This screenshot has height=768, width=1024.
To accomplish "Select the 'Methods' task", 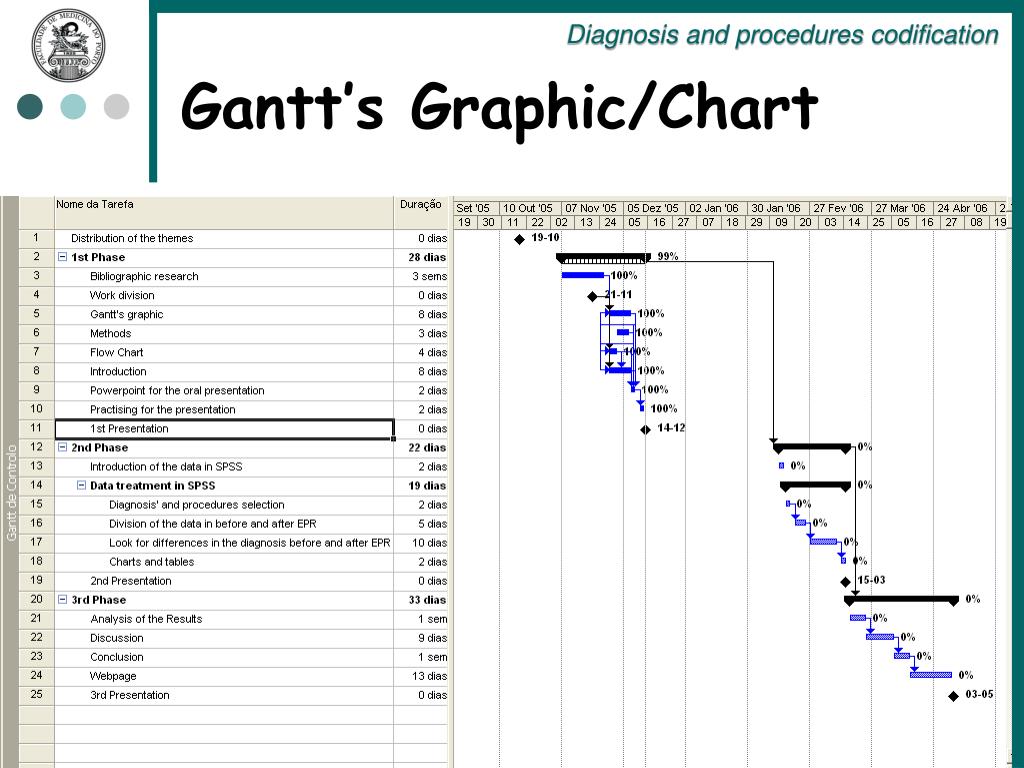I will (x=224, y=333).
